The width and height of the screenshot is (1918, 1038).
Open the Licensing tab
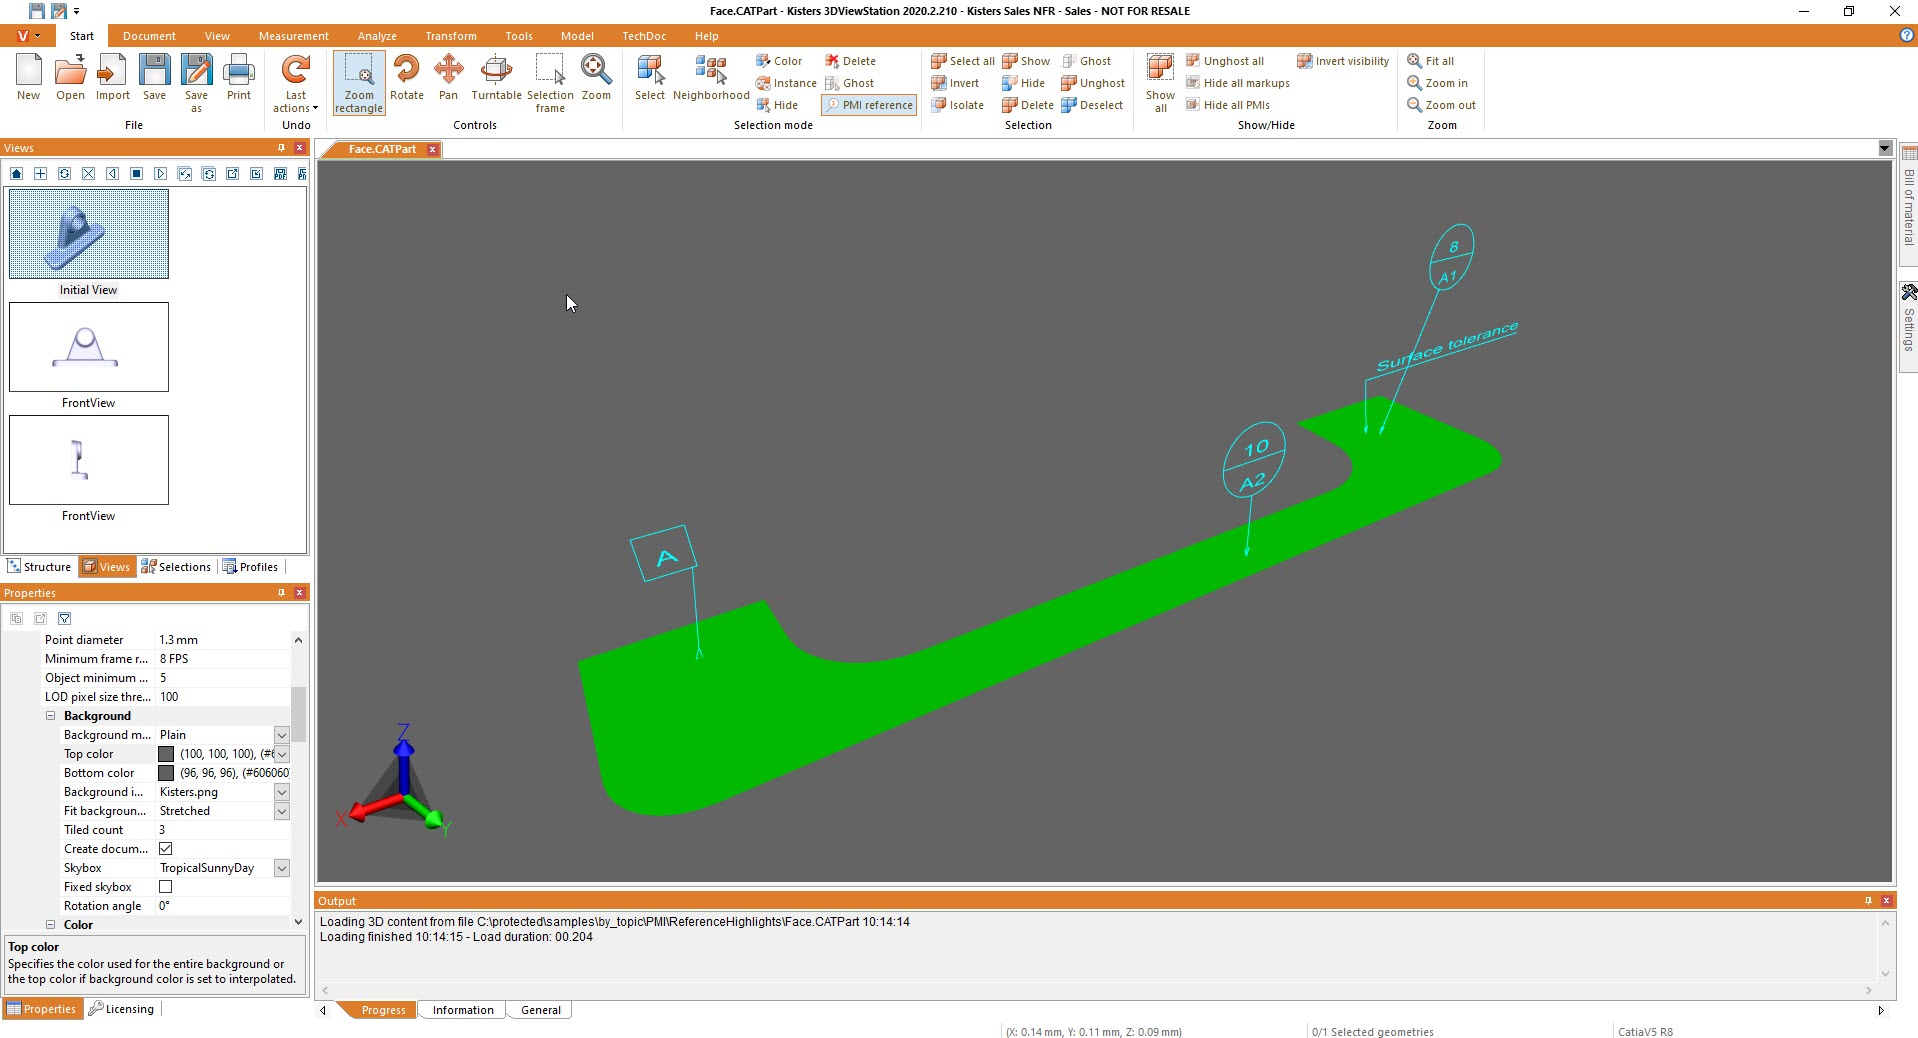tap(121, 1009)
